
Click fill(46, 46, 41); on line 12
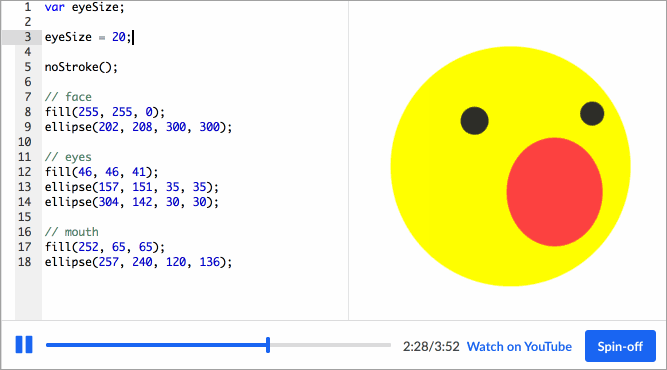[x=101, y=172]
